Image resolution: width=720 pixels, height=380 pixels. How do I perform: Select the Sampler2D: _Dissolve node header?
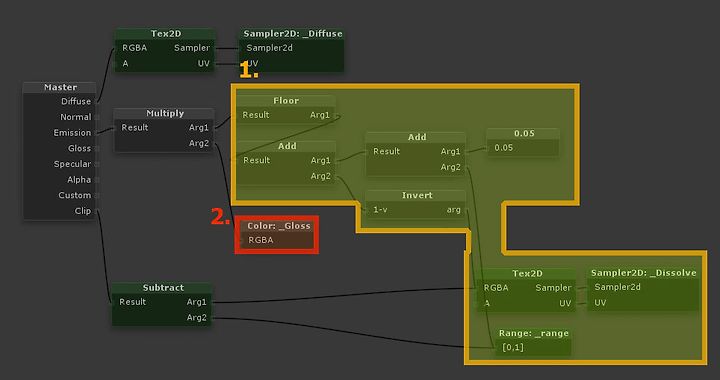coord(643,273)
